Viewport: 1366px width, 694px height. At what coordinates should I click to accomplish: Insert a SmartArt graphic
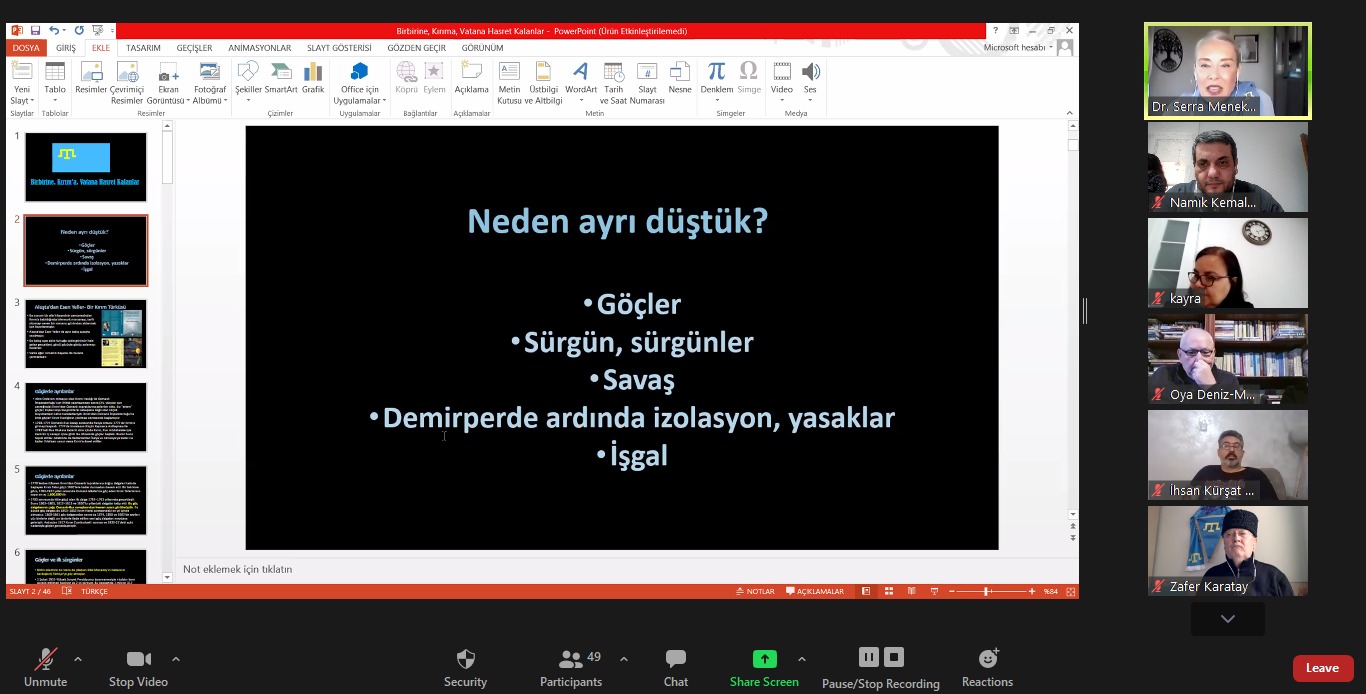coord(281,78)
